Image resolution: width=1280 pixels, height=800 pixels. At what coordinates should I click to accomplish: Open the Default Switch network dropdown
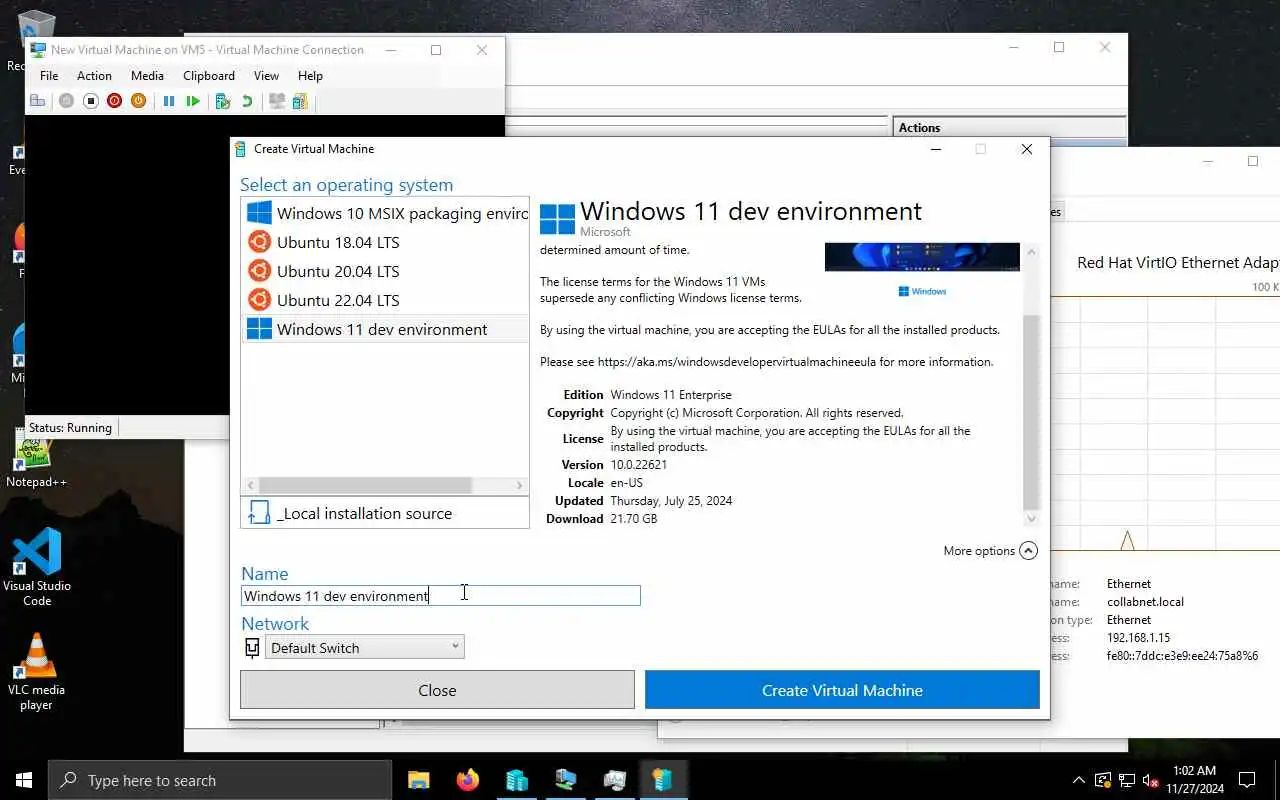point(364,647)
